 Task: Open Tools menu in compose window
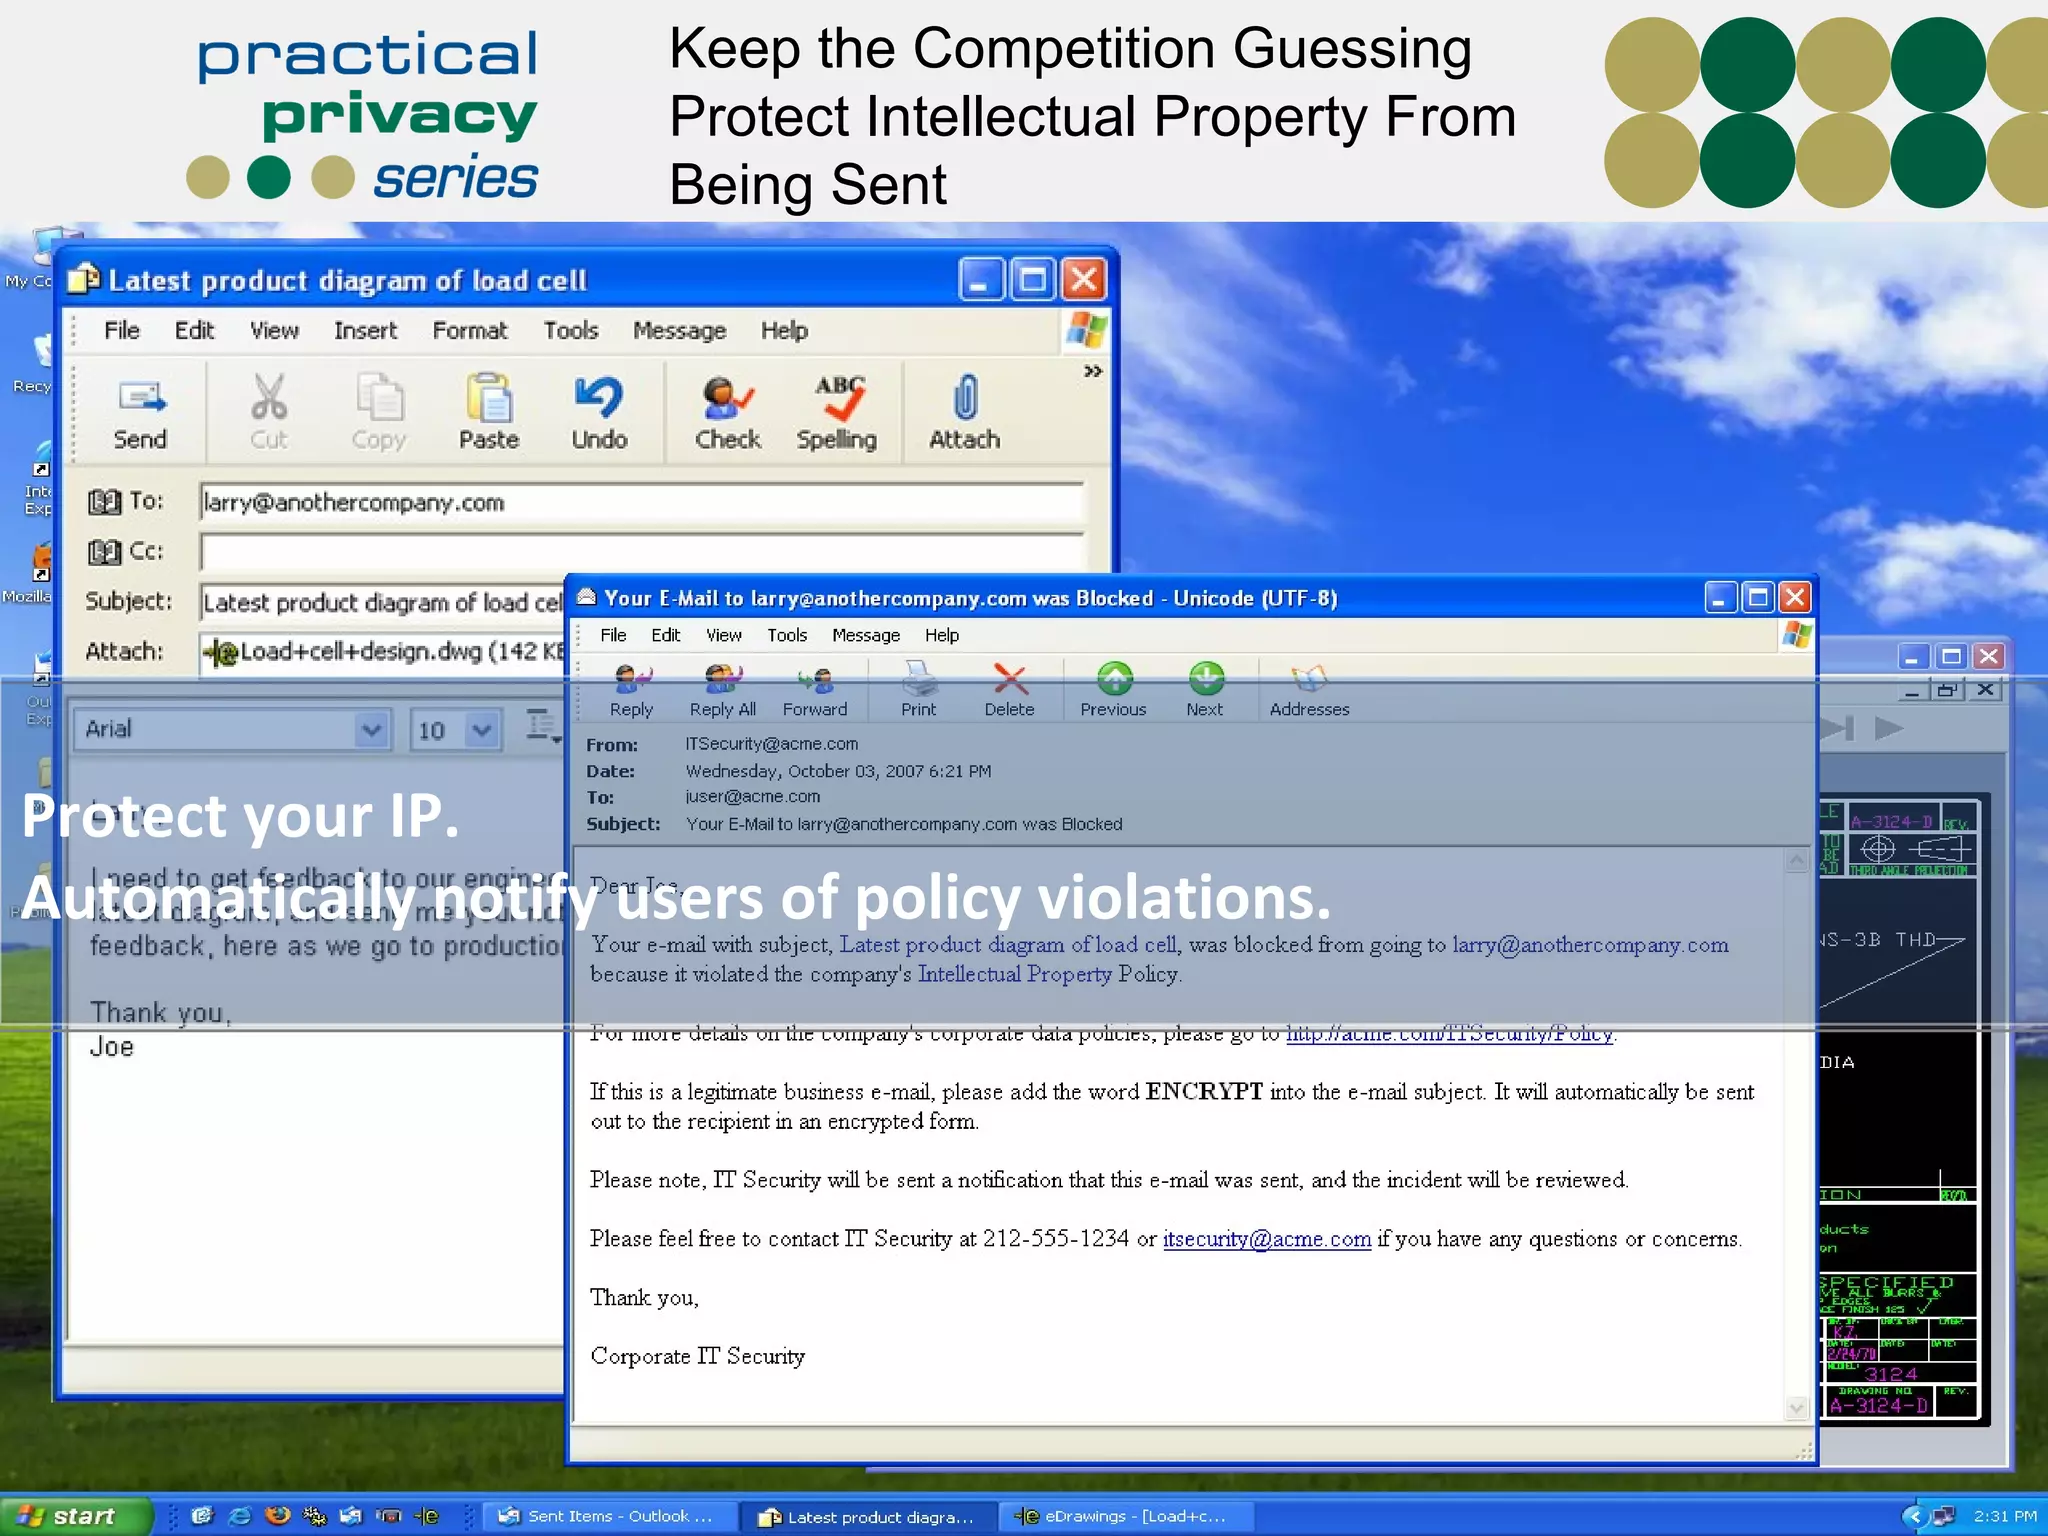pos(570,330)
